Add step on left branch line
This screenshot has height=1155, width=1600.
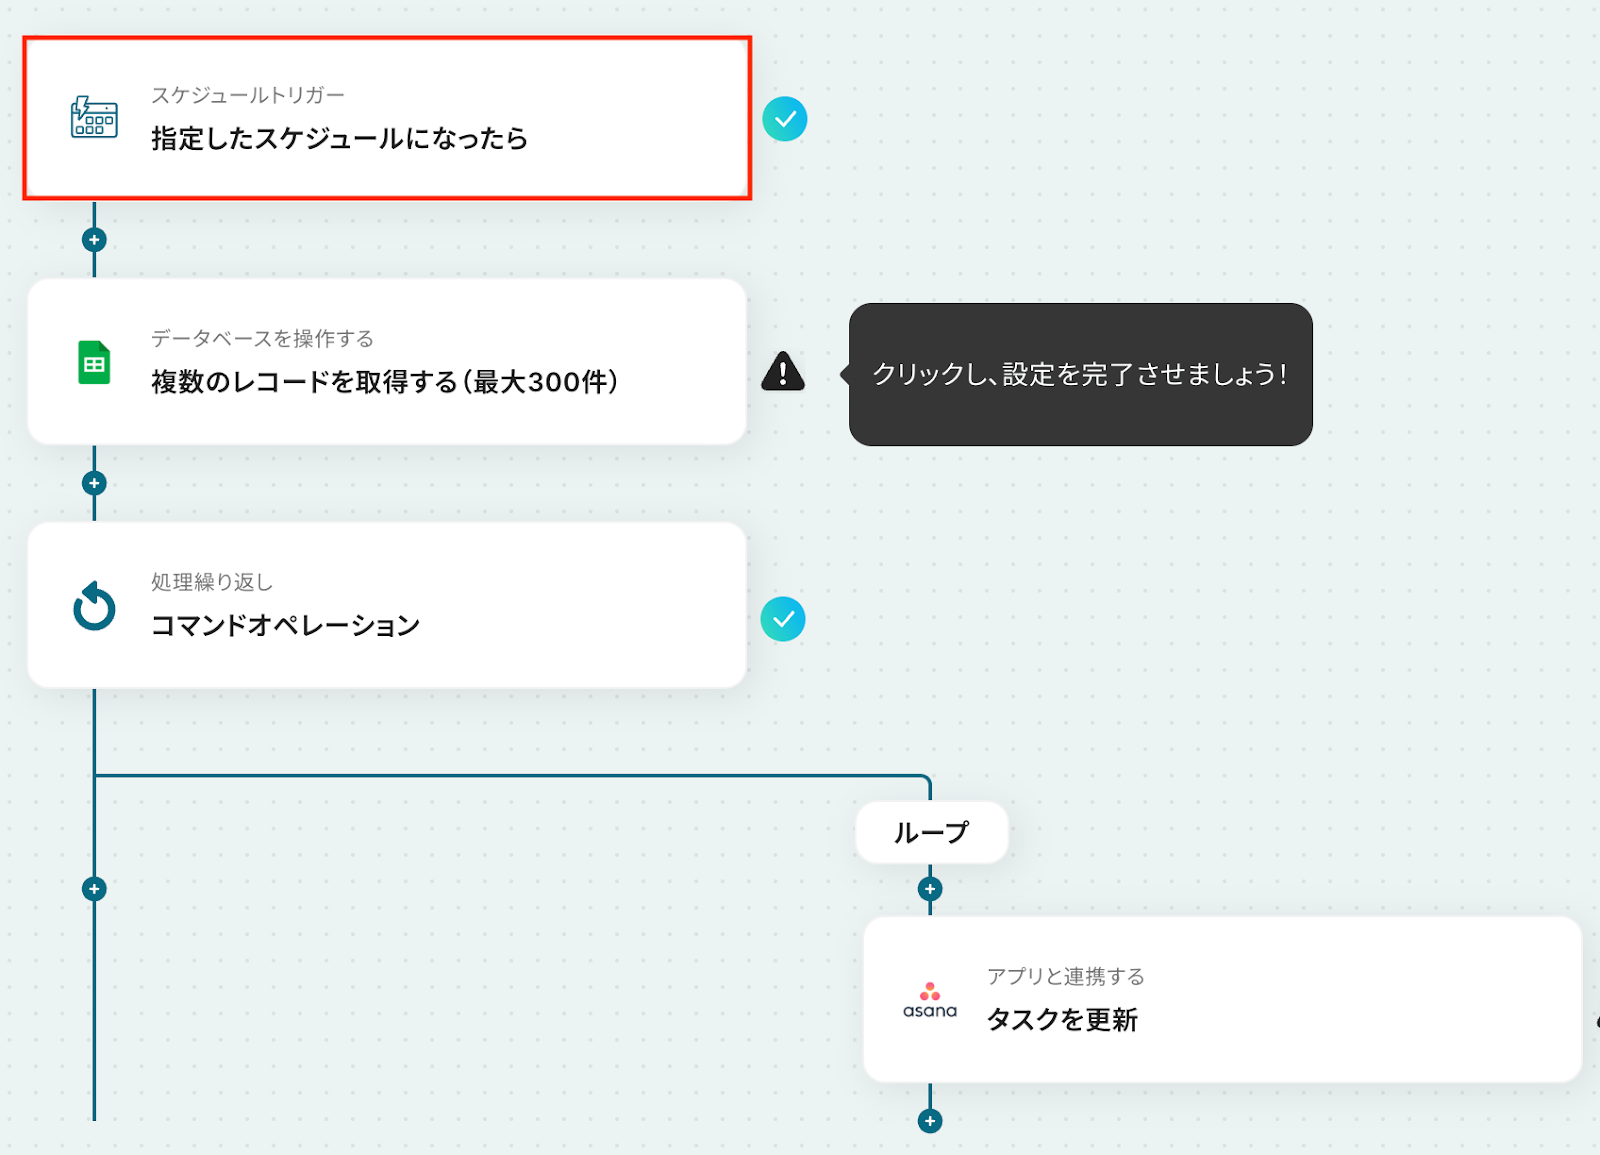coord(94,889)
